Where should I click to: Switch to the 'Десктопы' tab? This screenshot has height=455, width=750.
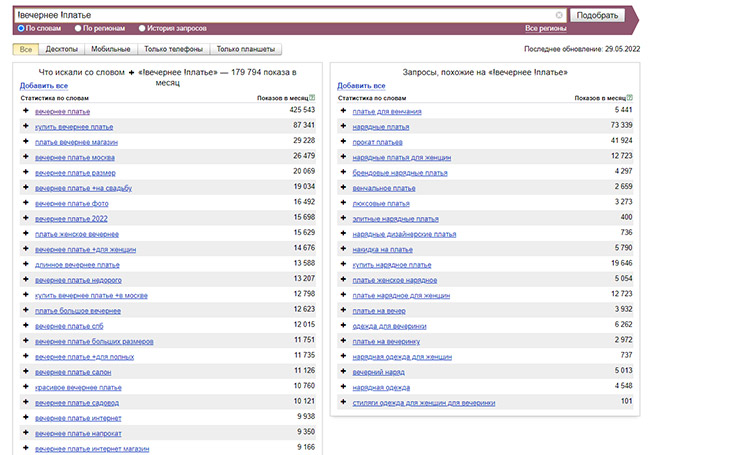point(62,49)
